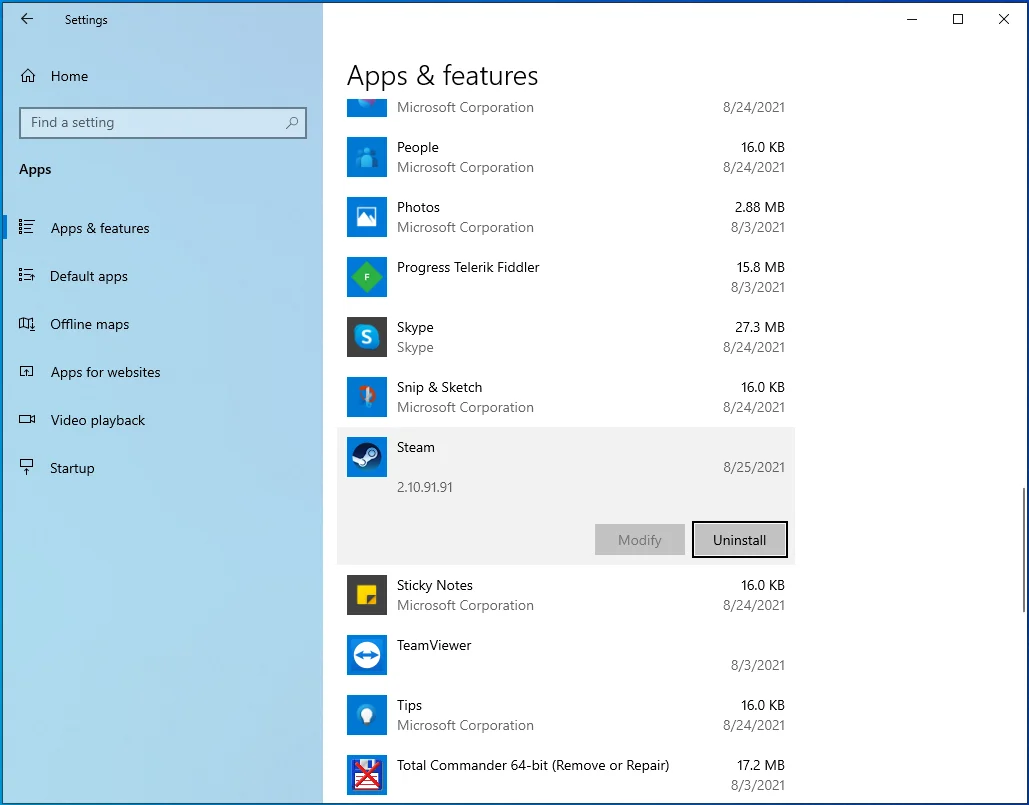Screen dimensions: 1029x805
Task: Click the Photos app icon
Action: (367, 217)
